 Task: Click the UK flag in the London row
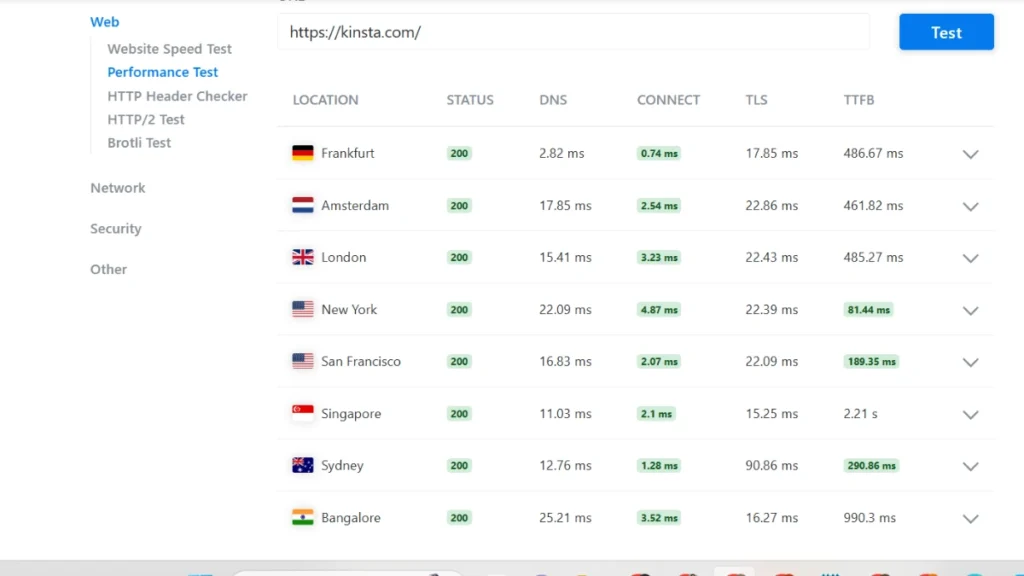click(302, 257)
